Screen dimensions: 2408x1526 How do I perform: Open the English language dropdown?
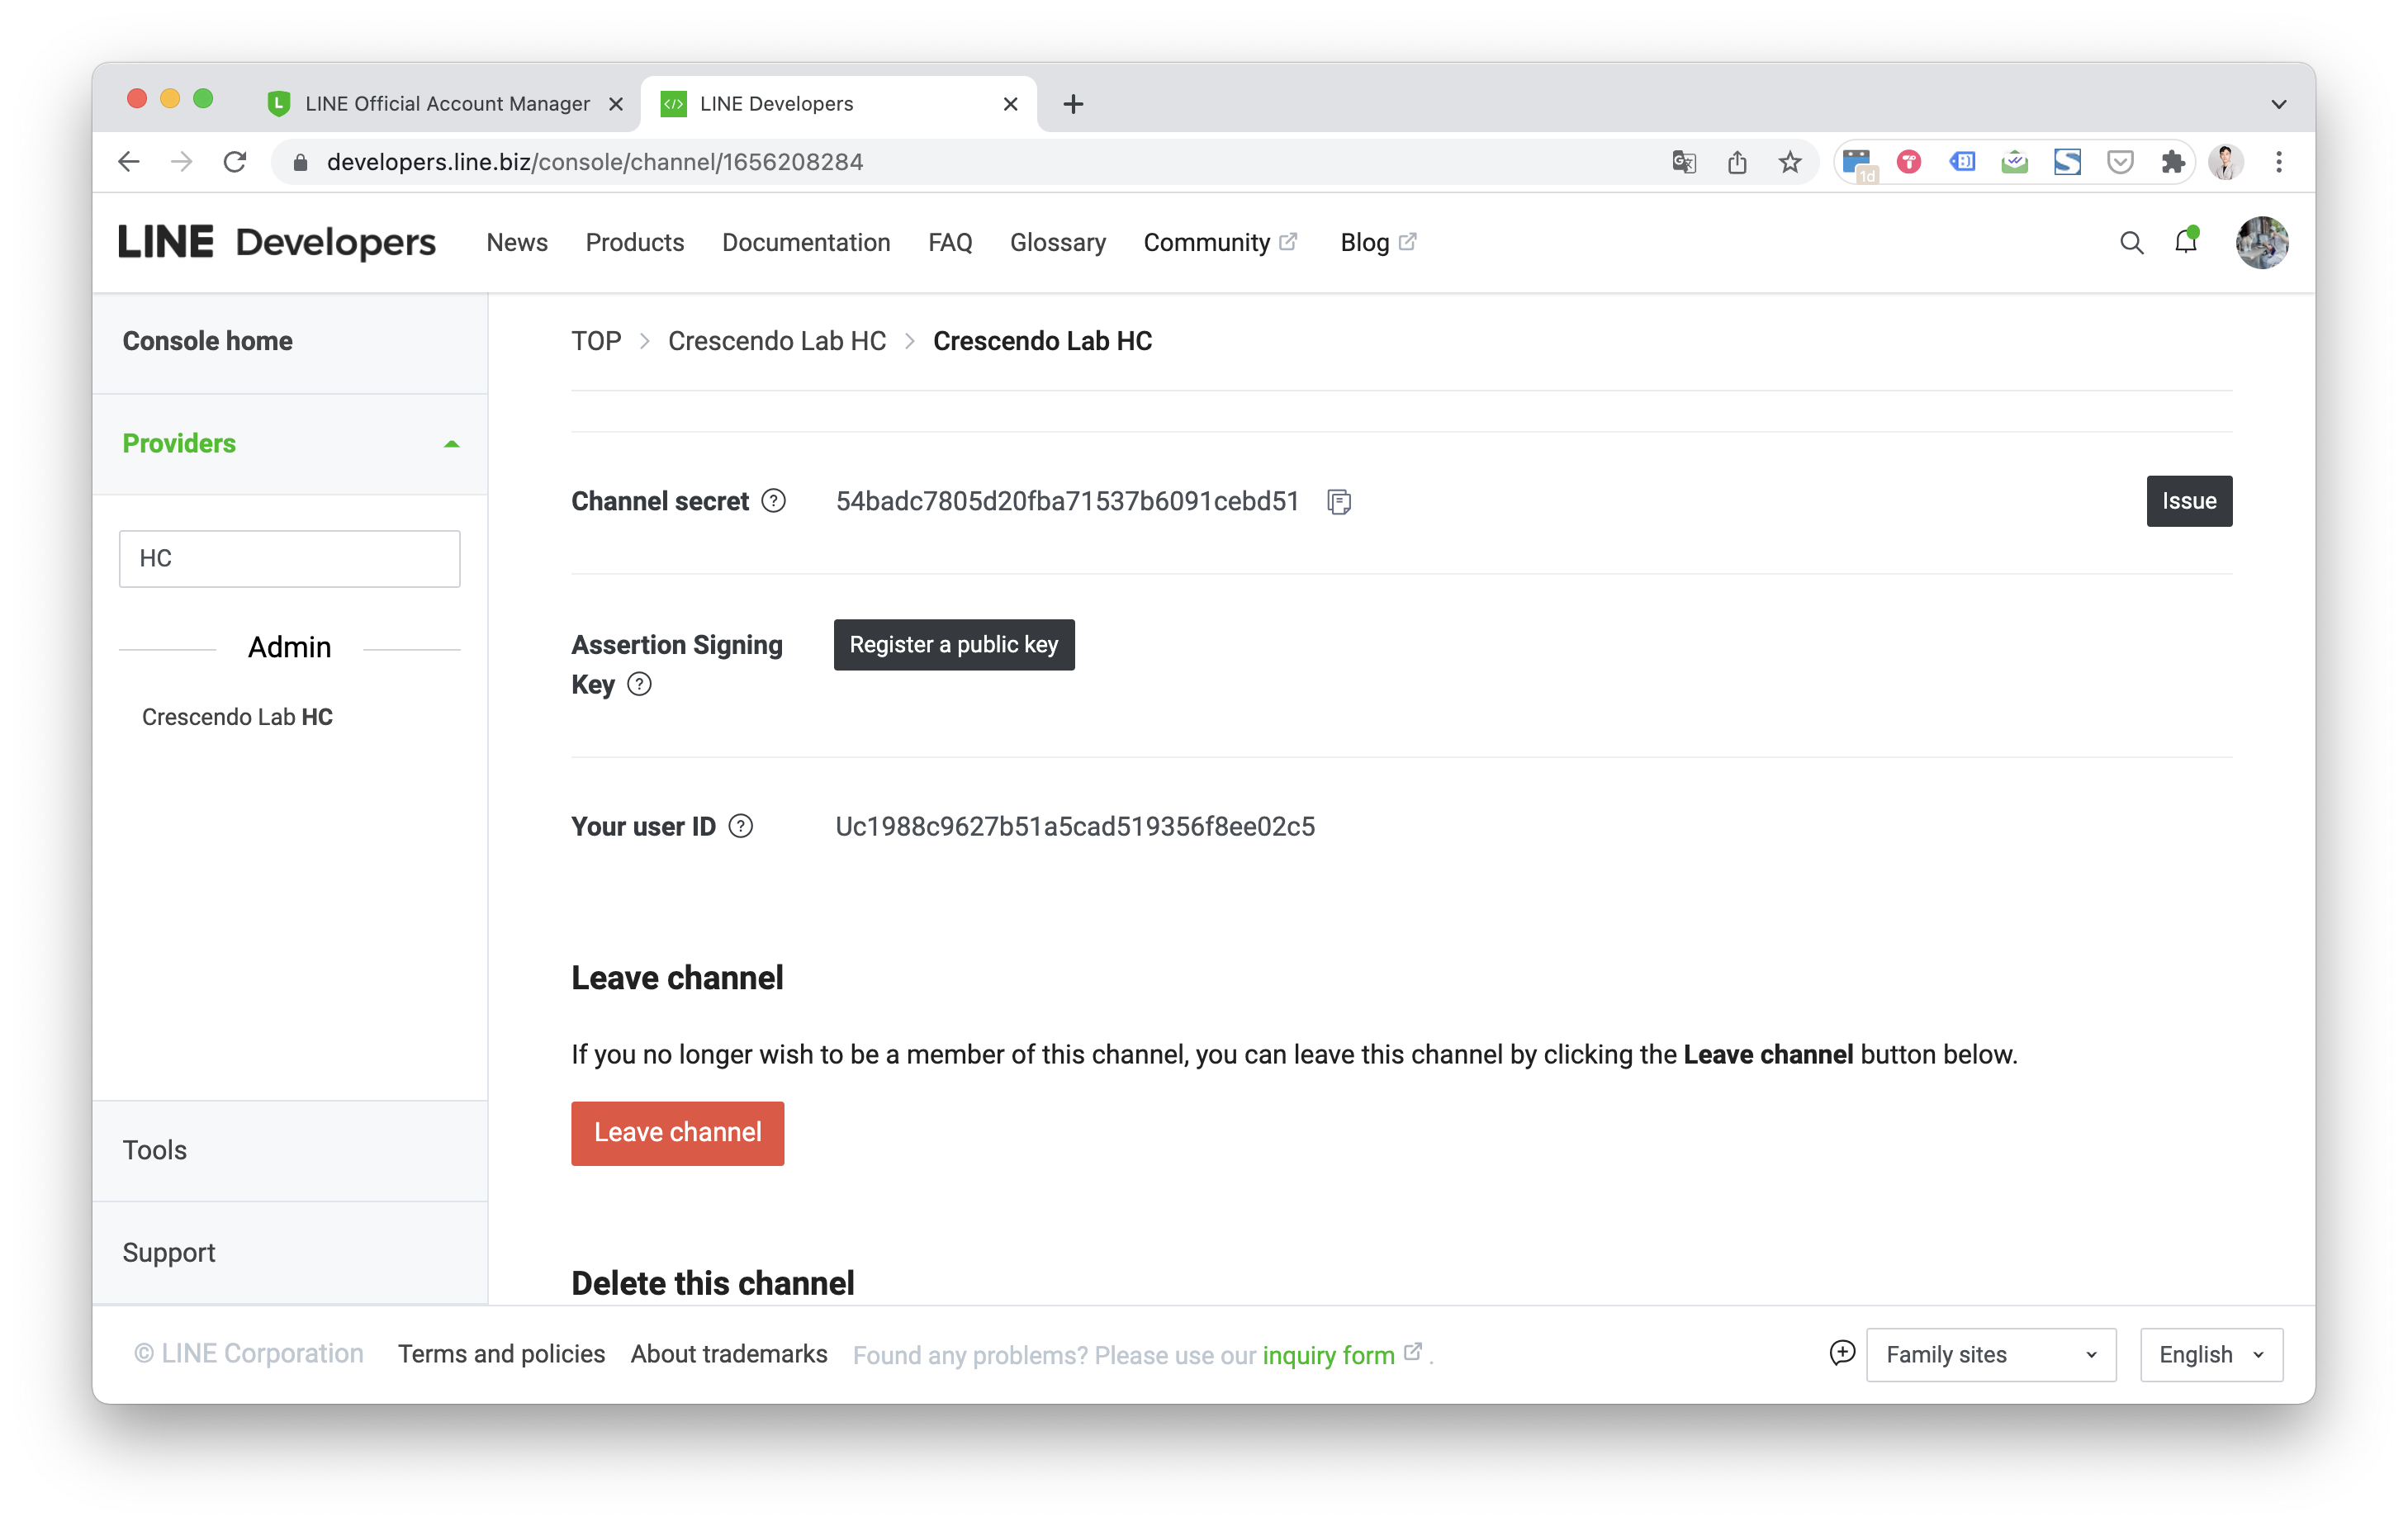2210,1354
